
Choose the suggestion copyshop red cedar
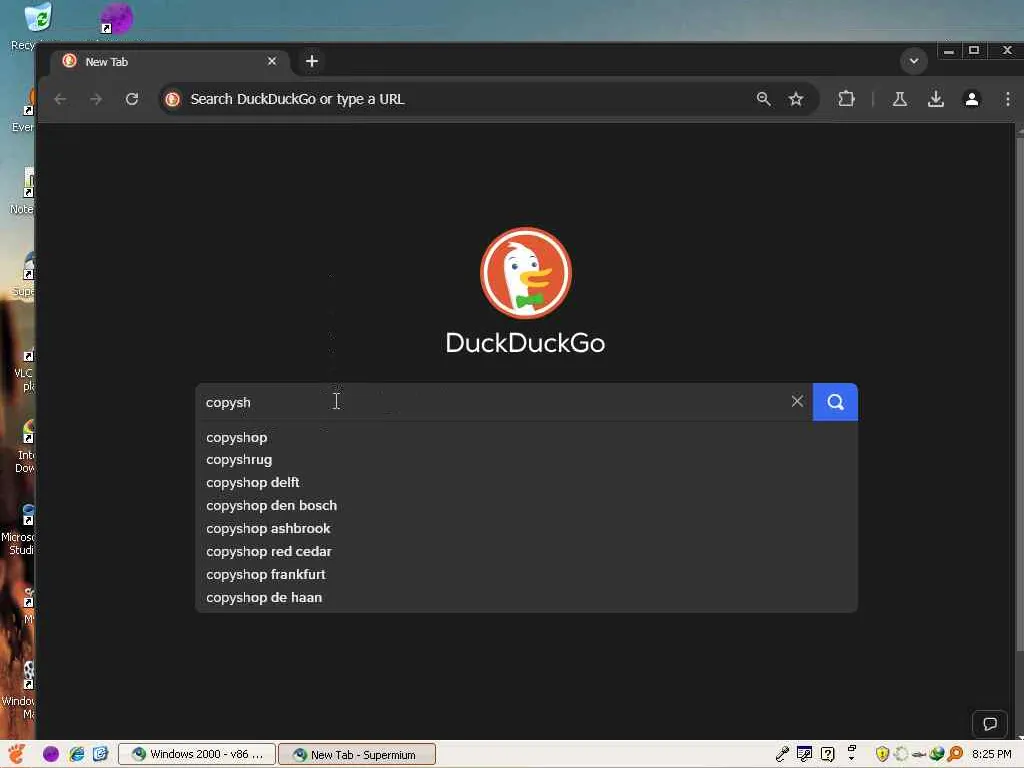click(526, 551)
